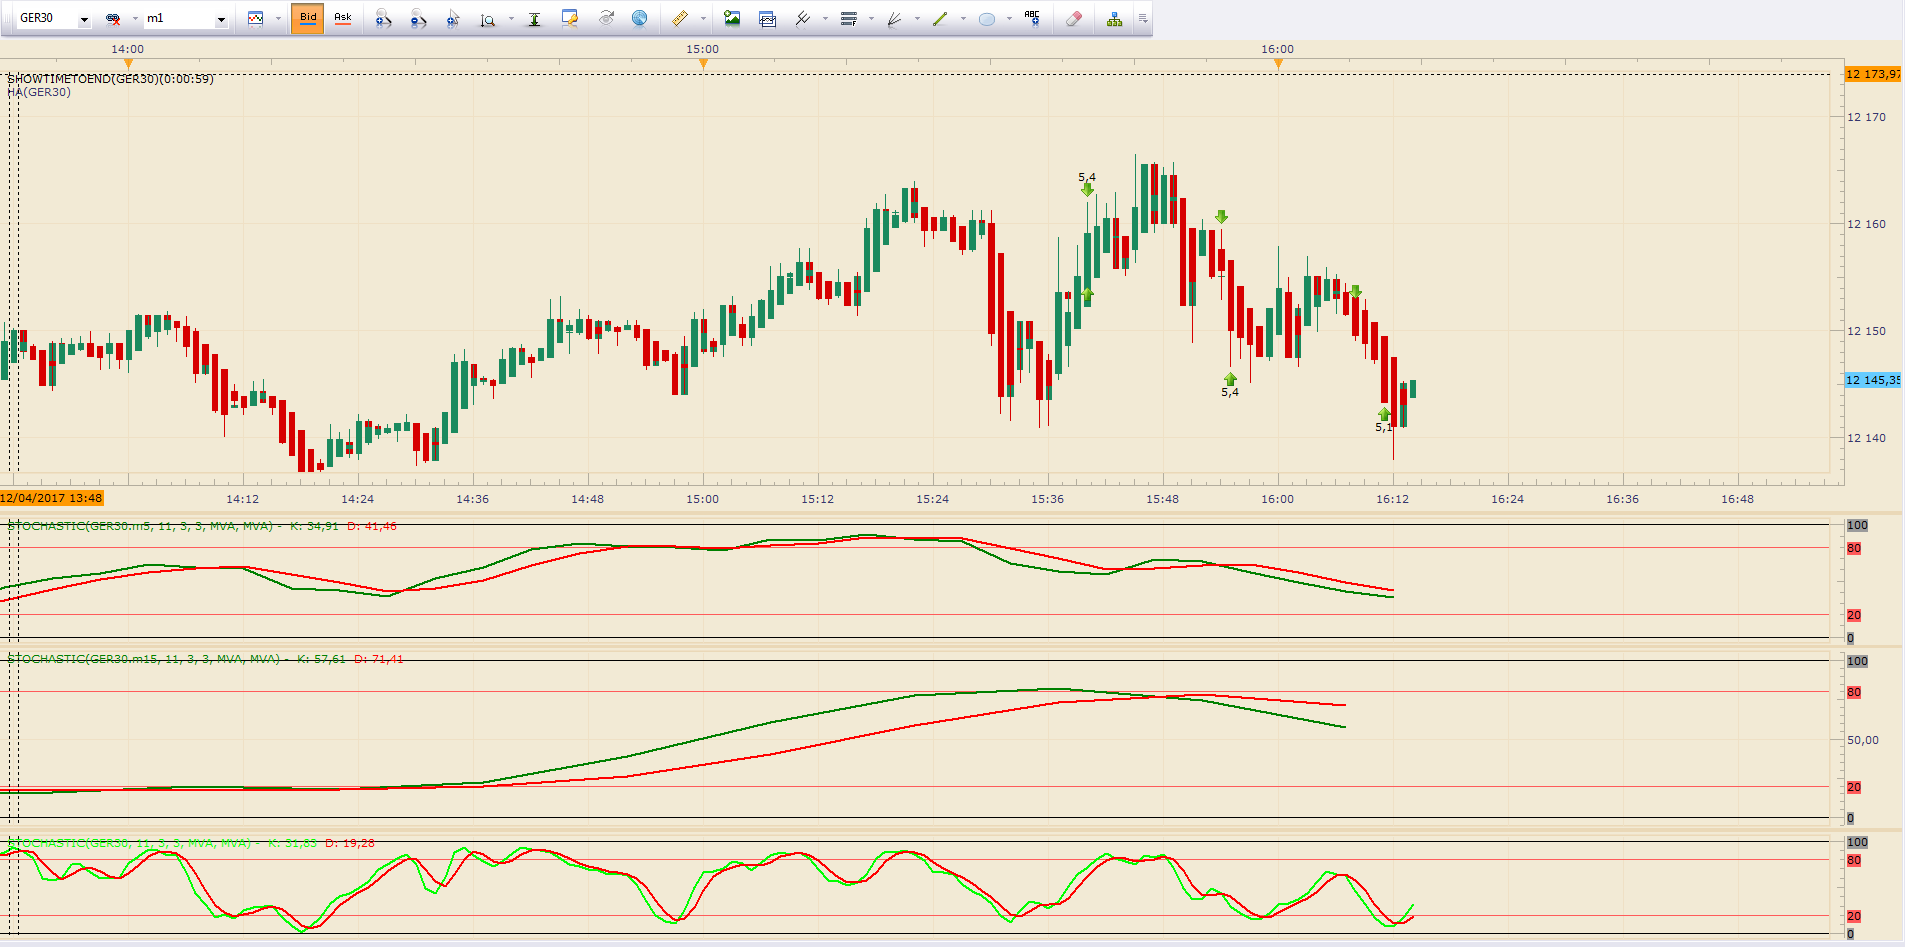
Task: Expand the ellipse shape dropdown arrow
Action: pyautogui.click(x=1009, y=19)
